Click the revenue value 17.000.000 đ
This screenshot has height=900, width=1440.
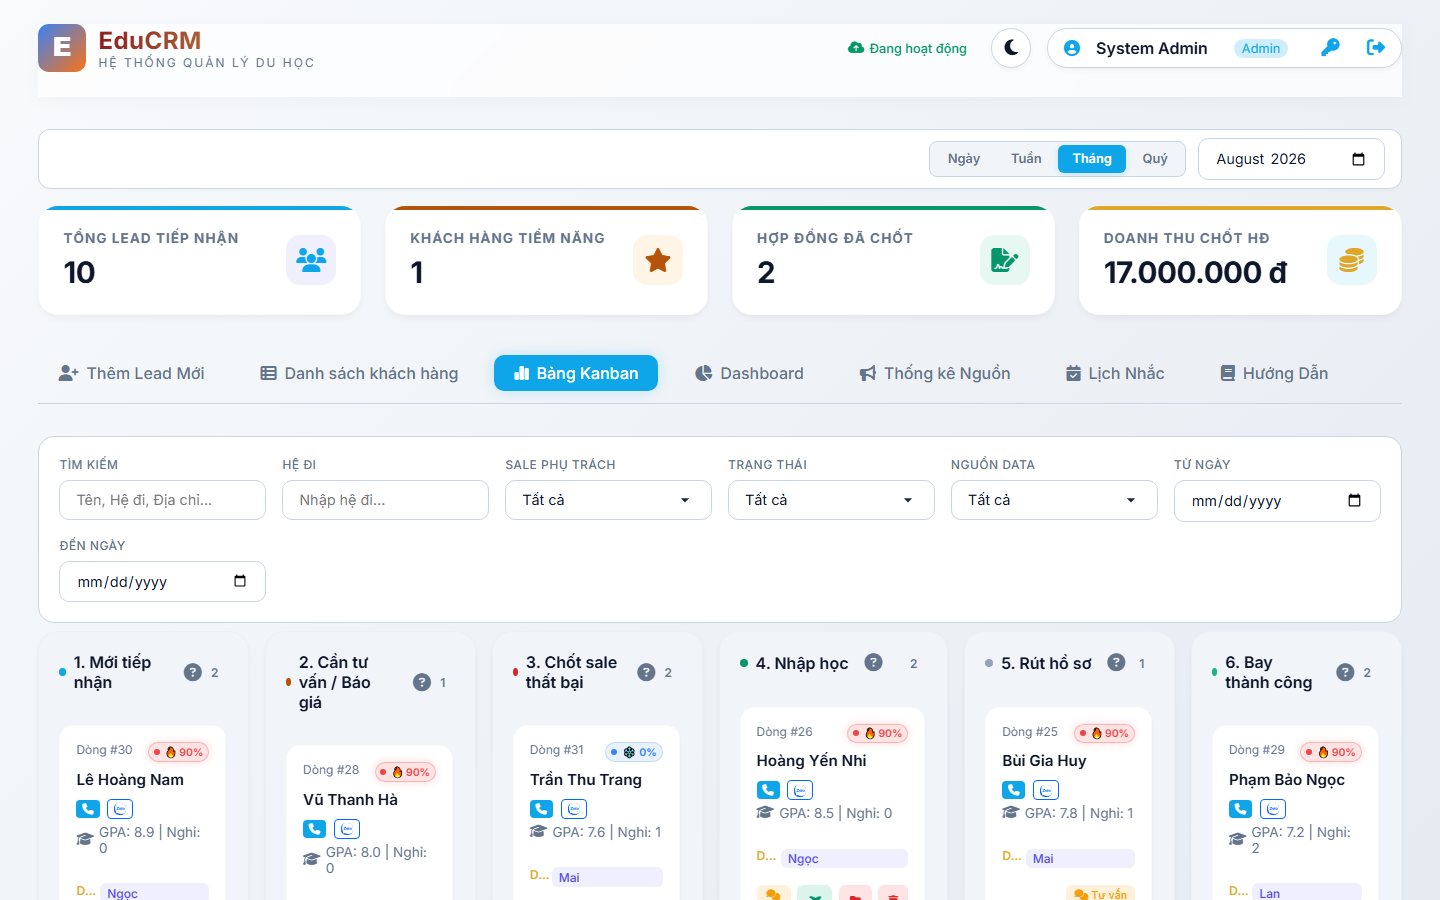(x=1195, y=272)
